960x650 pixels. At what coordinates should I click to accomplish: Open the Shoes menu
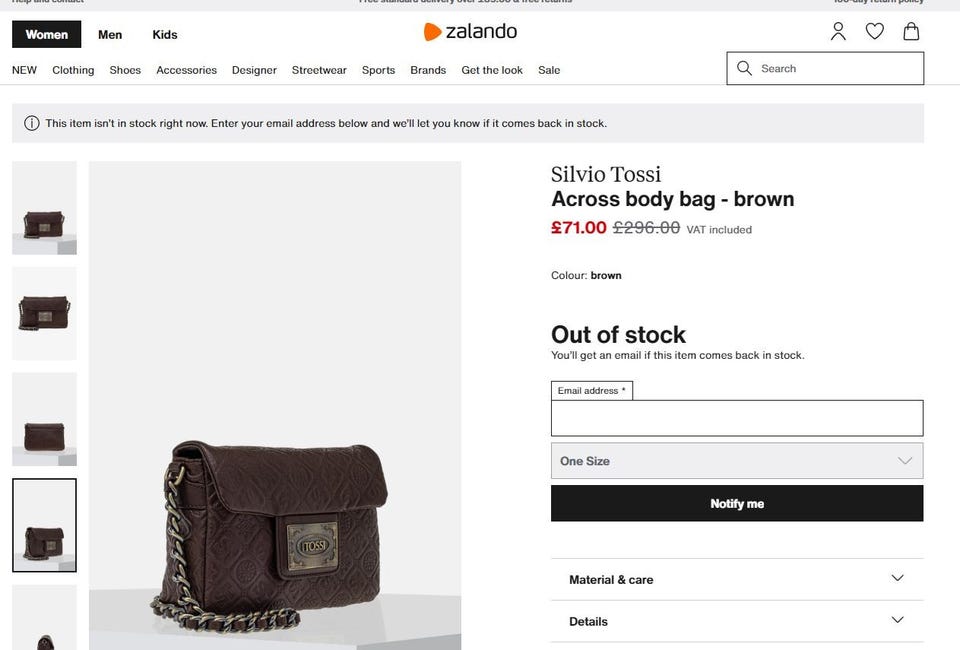click(x=125, y=70)
